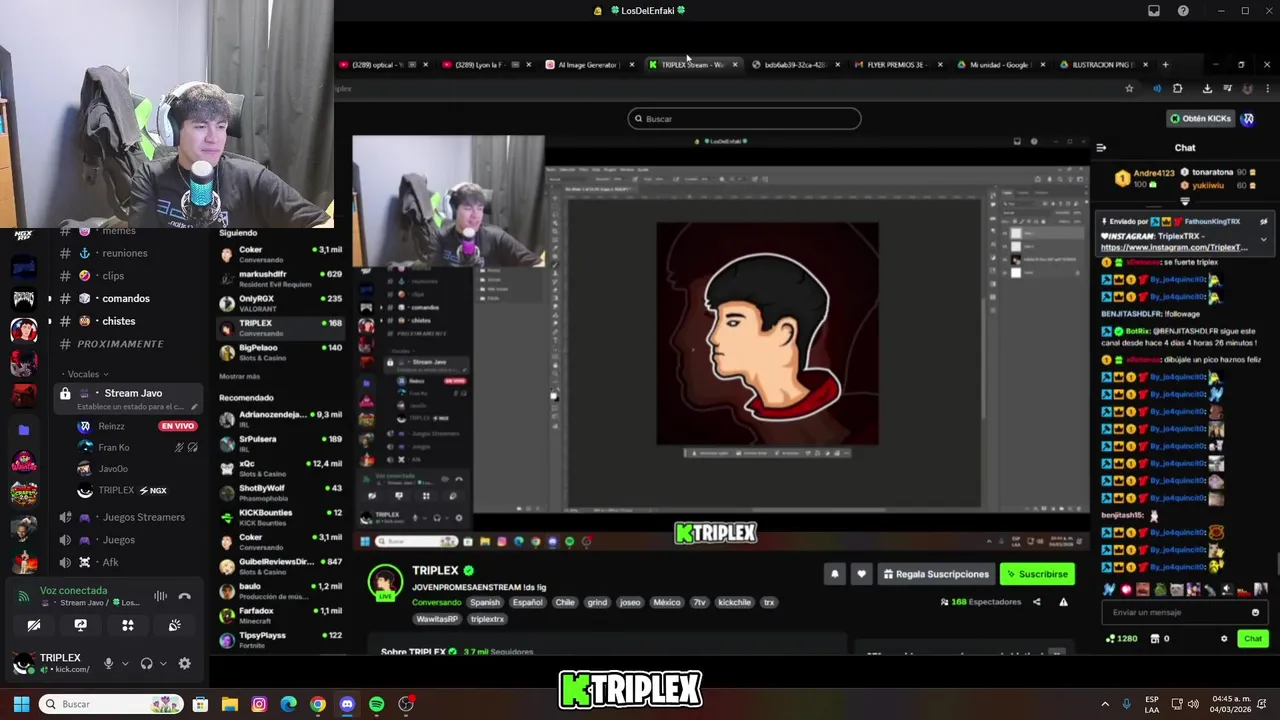Open a new browser tab
This screenshot has width=1280, height=720.
tap(1165, 65)
